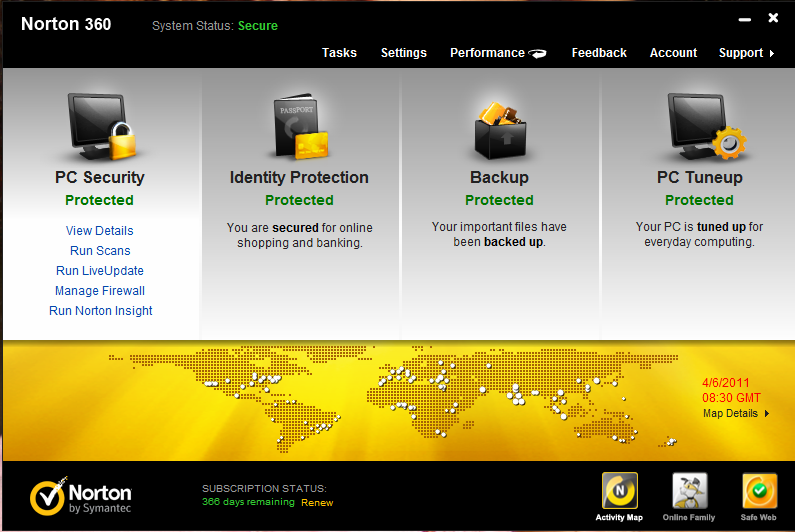795x532 pixels.
Task: Open the Account menu item
Action: [x=673, y=53]
